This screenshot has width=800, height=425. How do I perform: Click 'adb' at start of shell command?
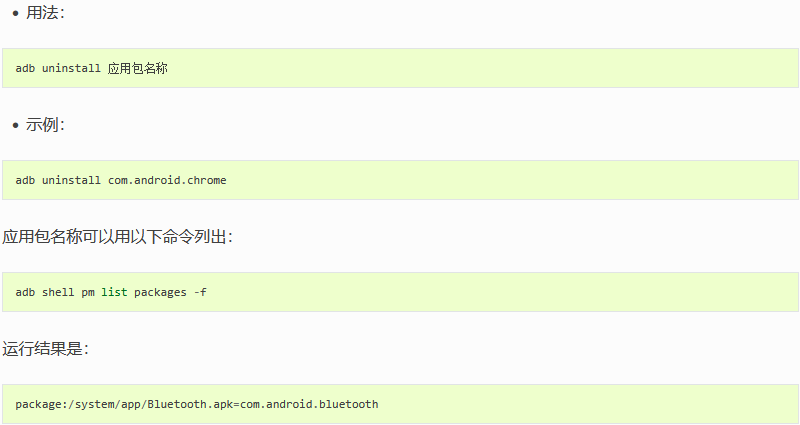[25, 292]
